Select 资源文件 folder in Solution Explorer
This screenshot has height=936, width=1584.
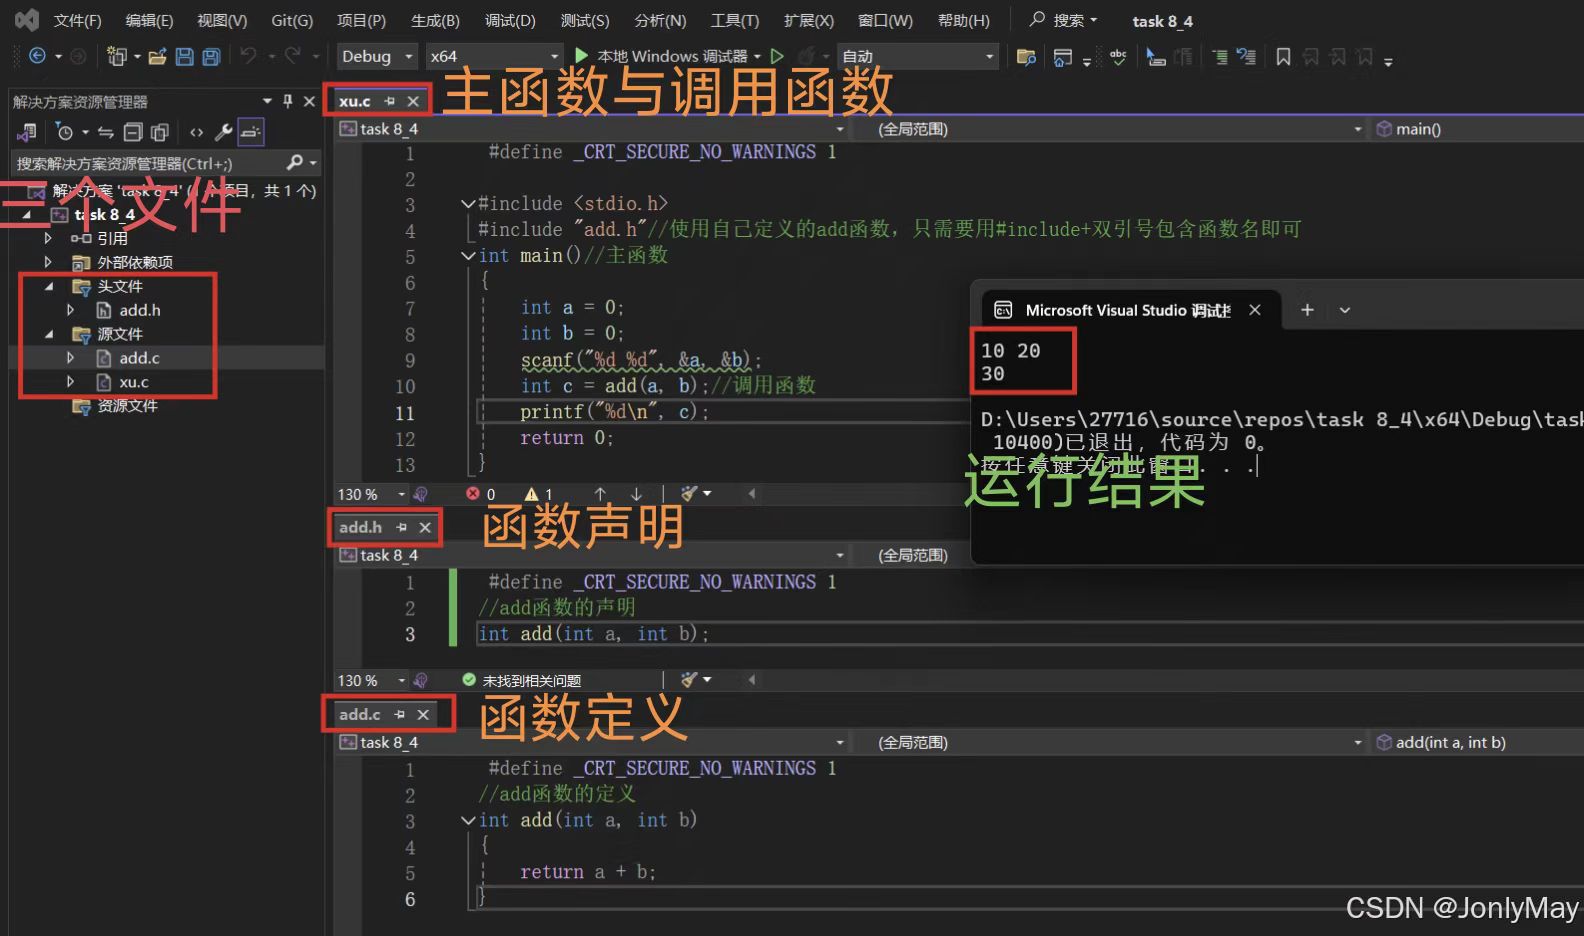[x=127, y=406]
